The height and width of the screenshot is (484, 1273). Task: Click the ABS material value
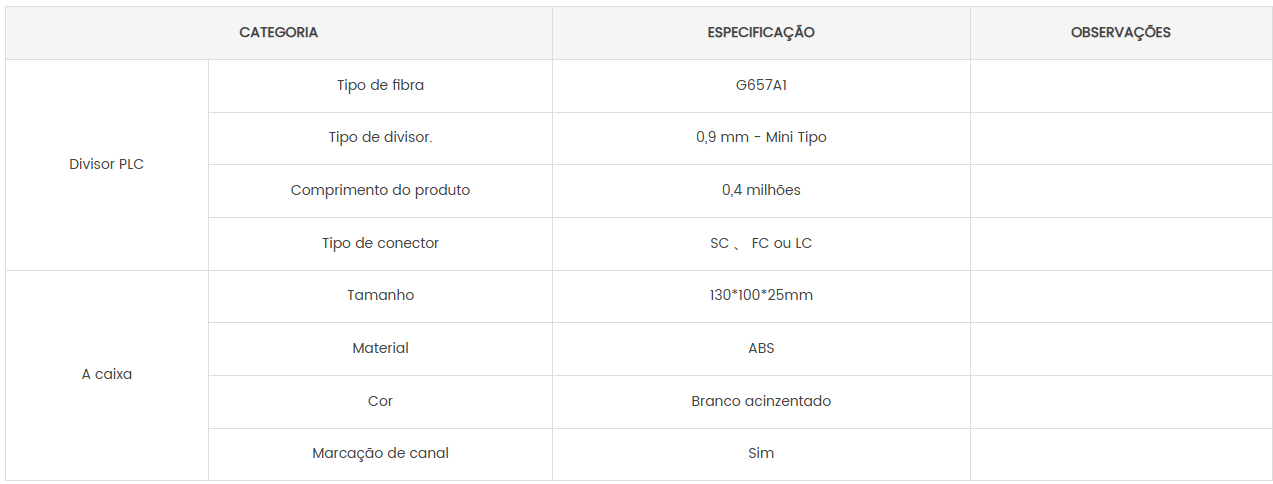[x=761, y=349]
